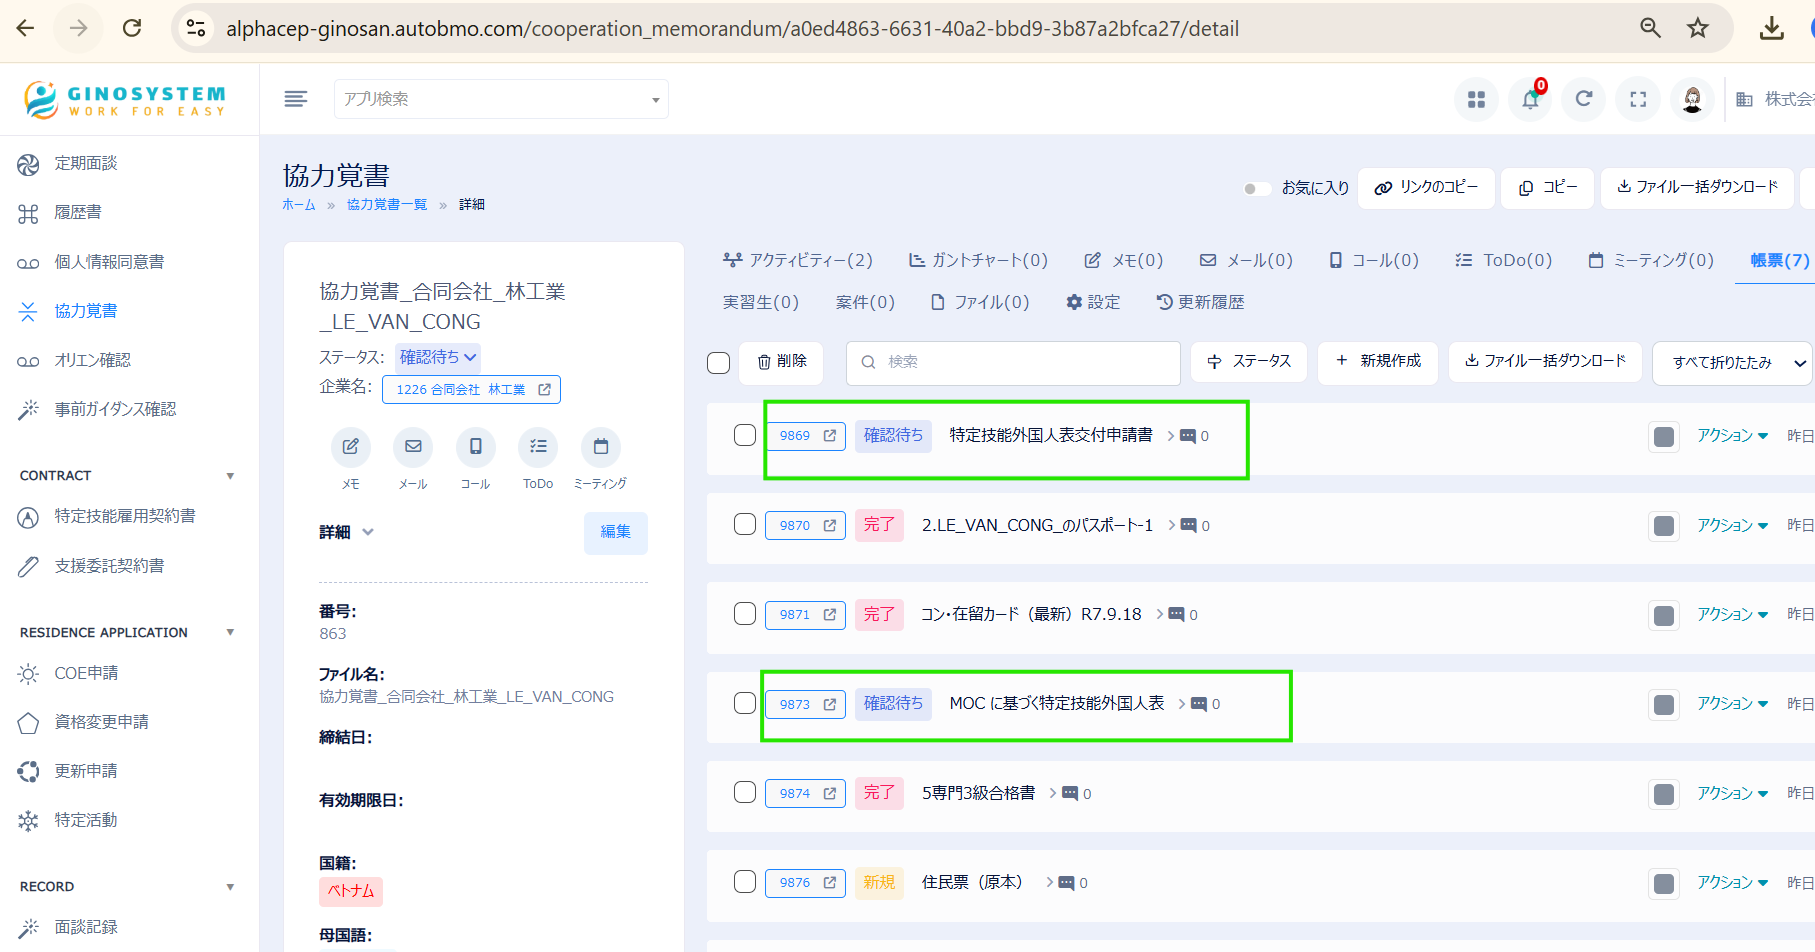Open the apps grid icon
The height and width of the screenshot is (952, 1815).
(1476, 99)
